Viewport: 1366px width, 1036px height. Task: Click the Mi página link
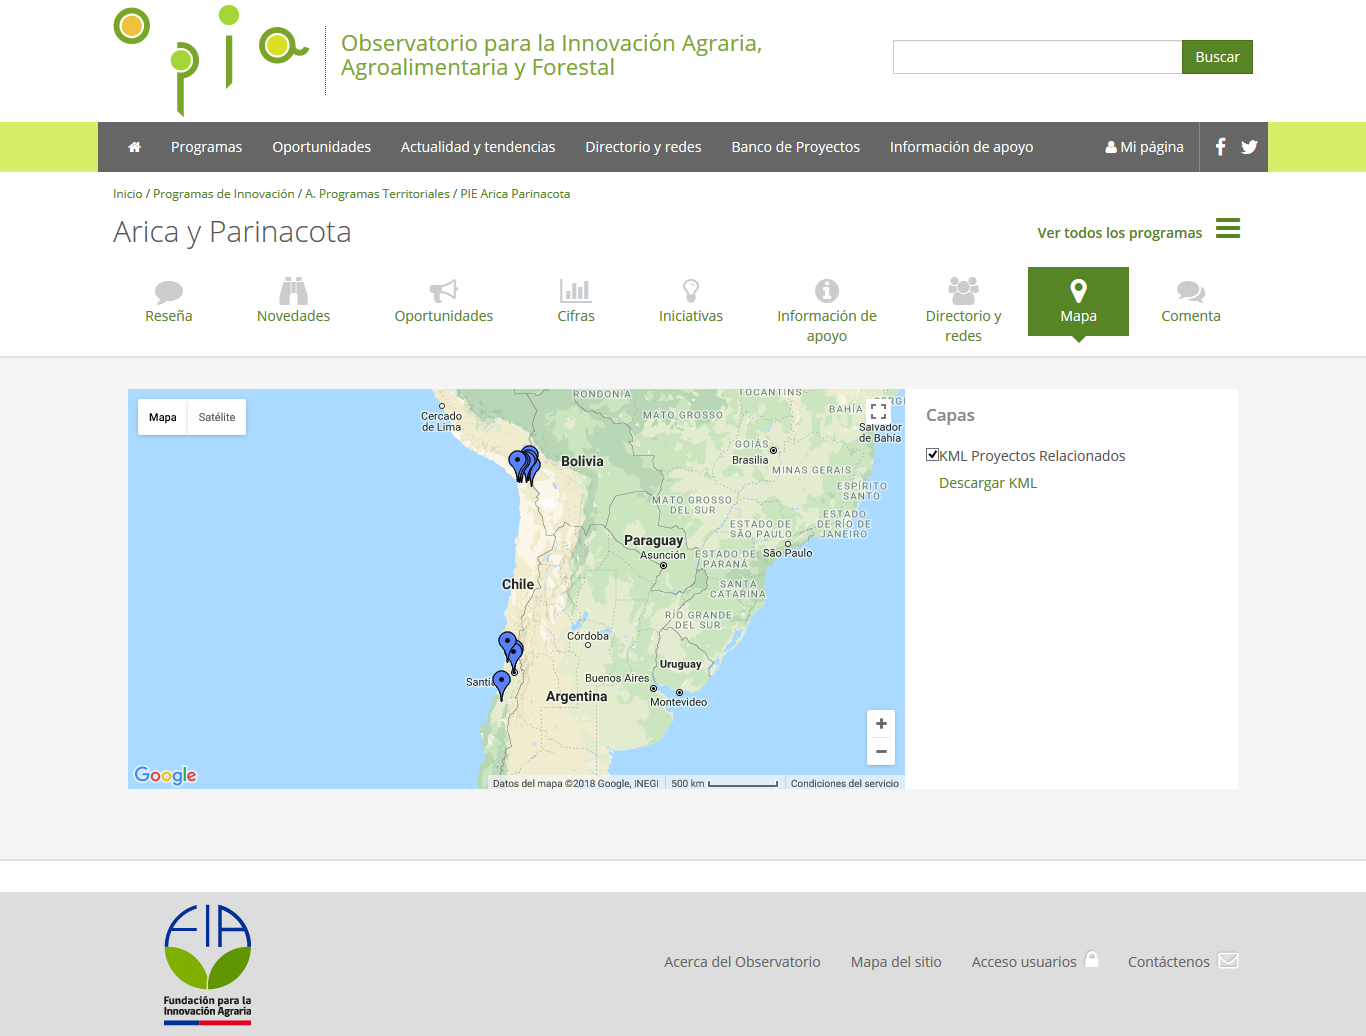1144,147
